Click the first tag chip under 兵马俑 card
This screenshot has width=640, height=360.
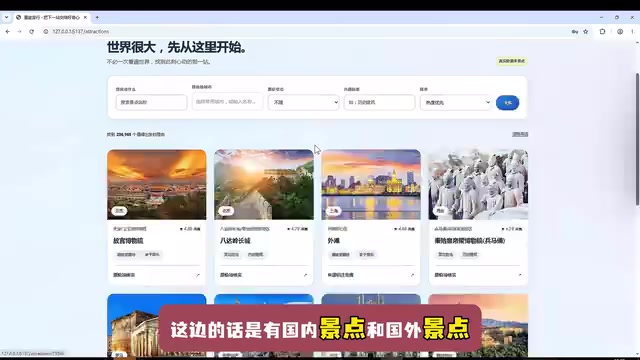445,254
